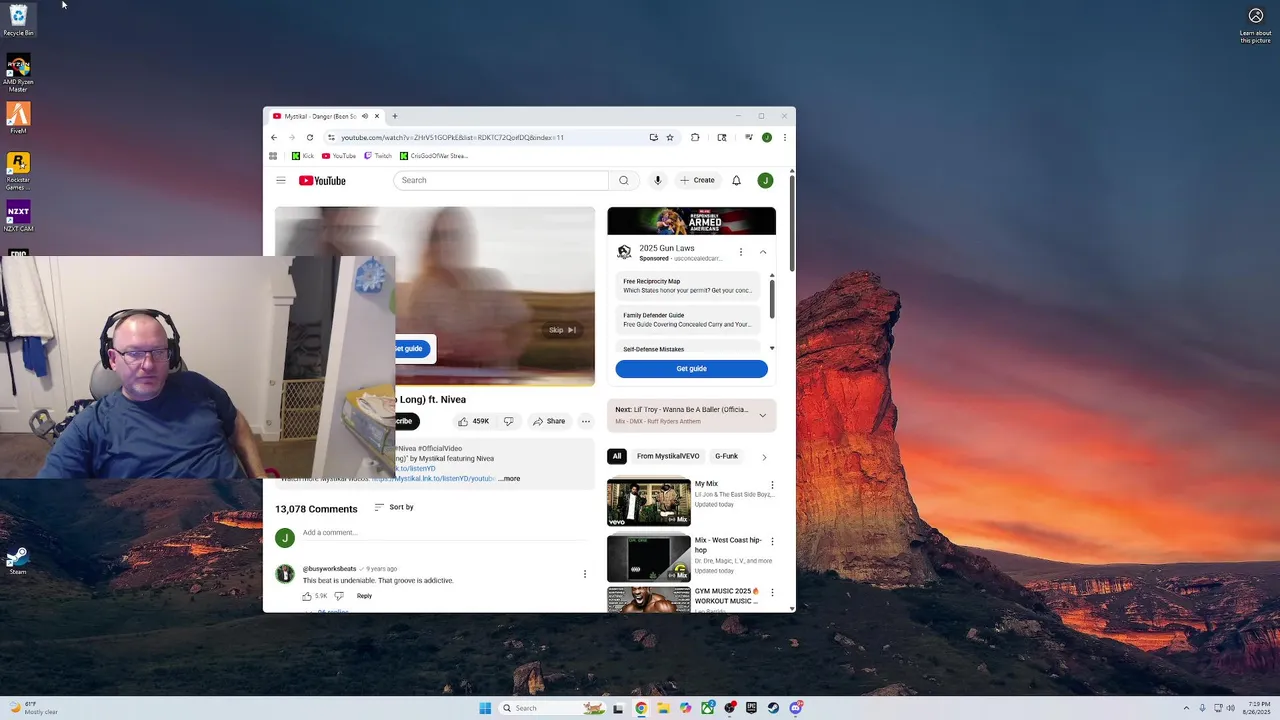Open the My Mix thumbnail
1280x720 pixels.
(x=649, y=502)
